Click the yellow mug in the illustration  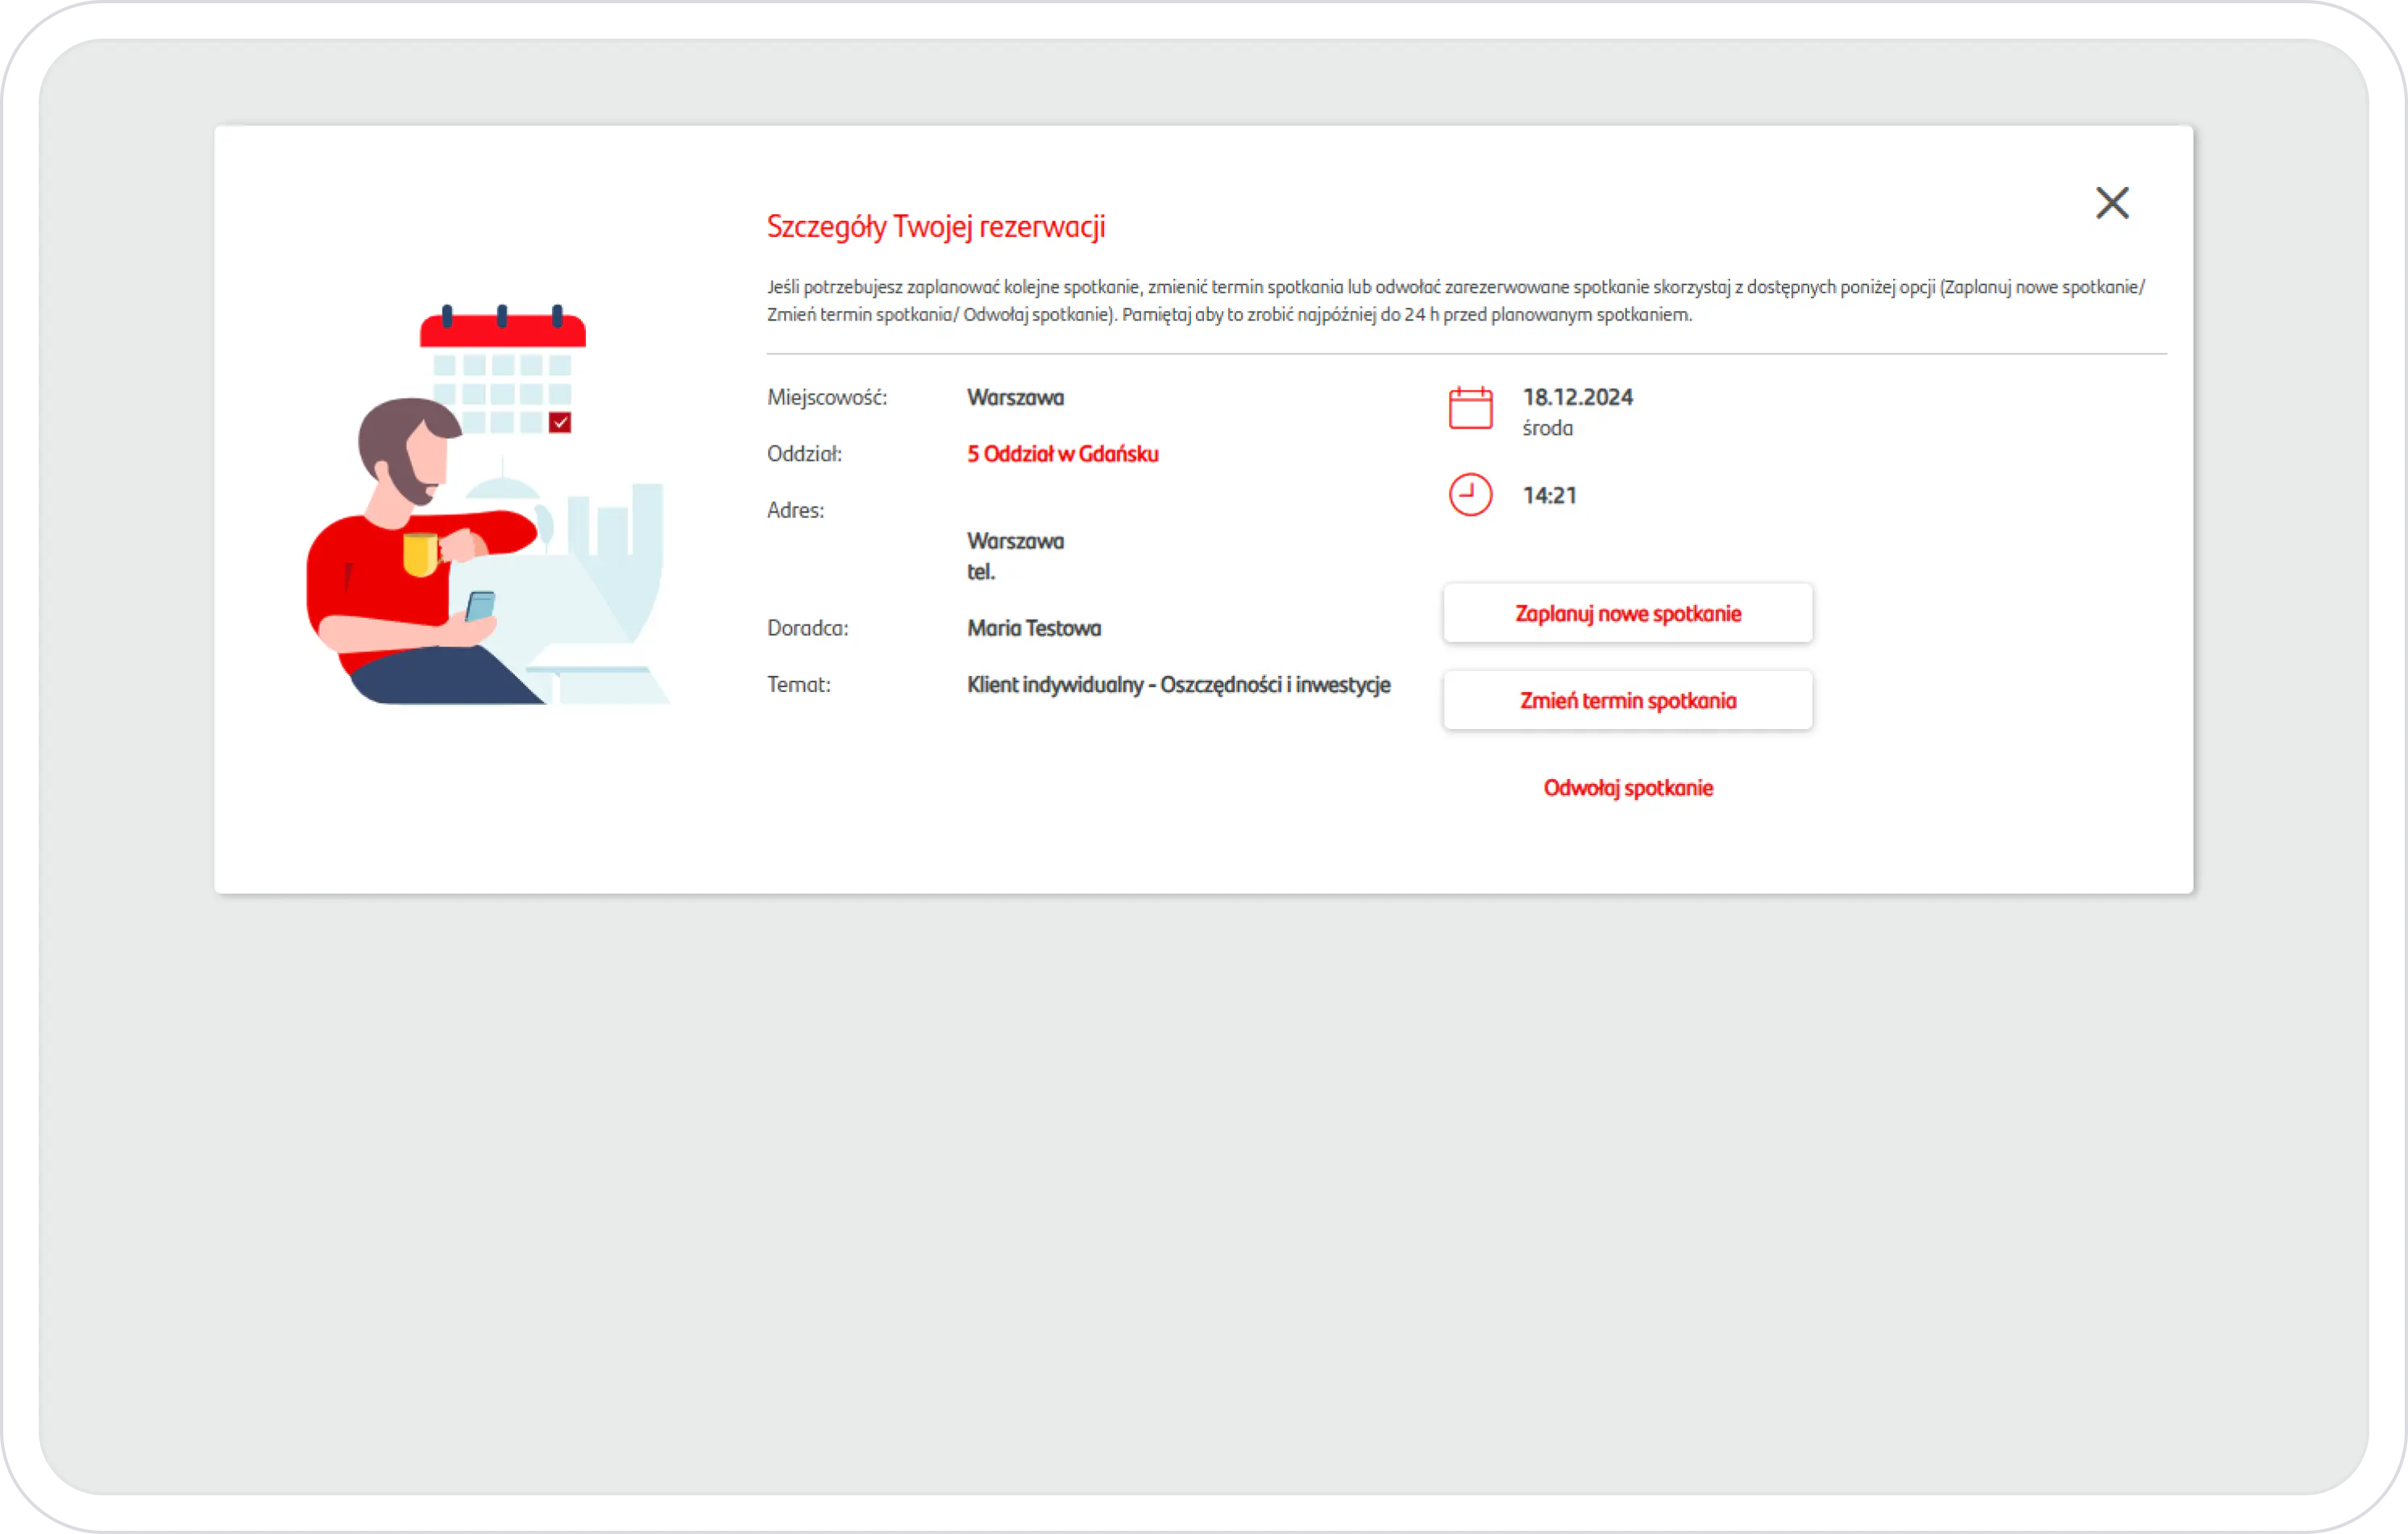click(420, 554)
